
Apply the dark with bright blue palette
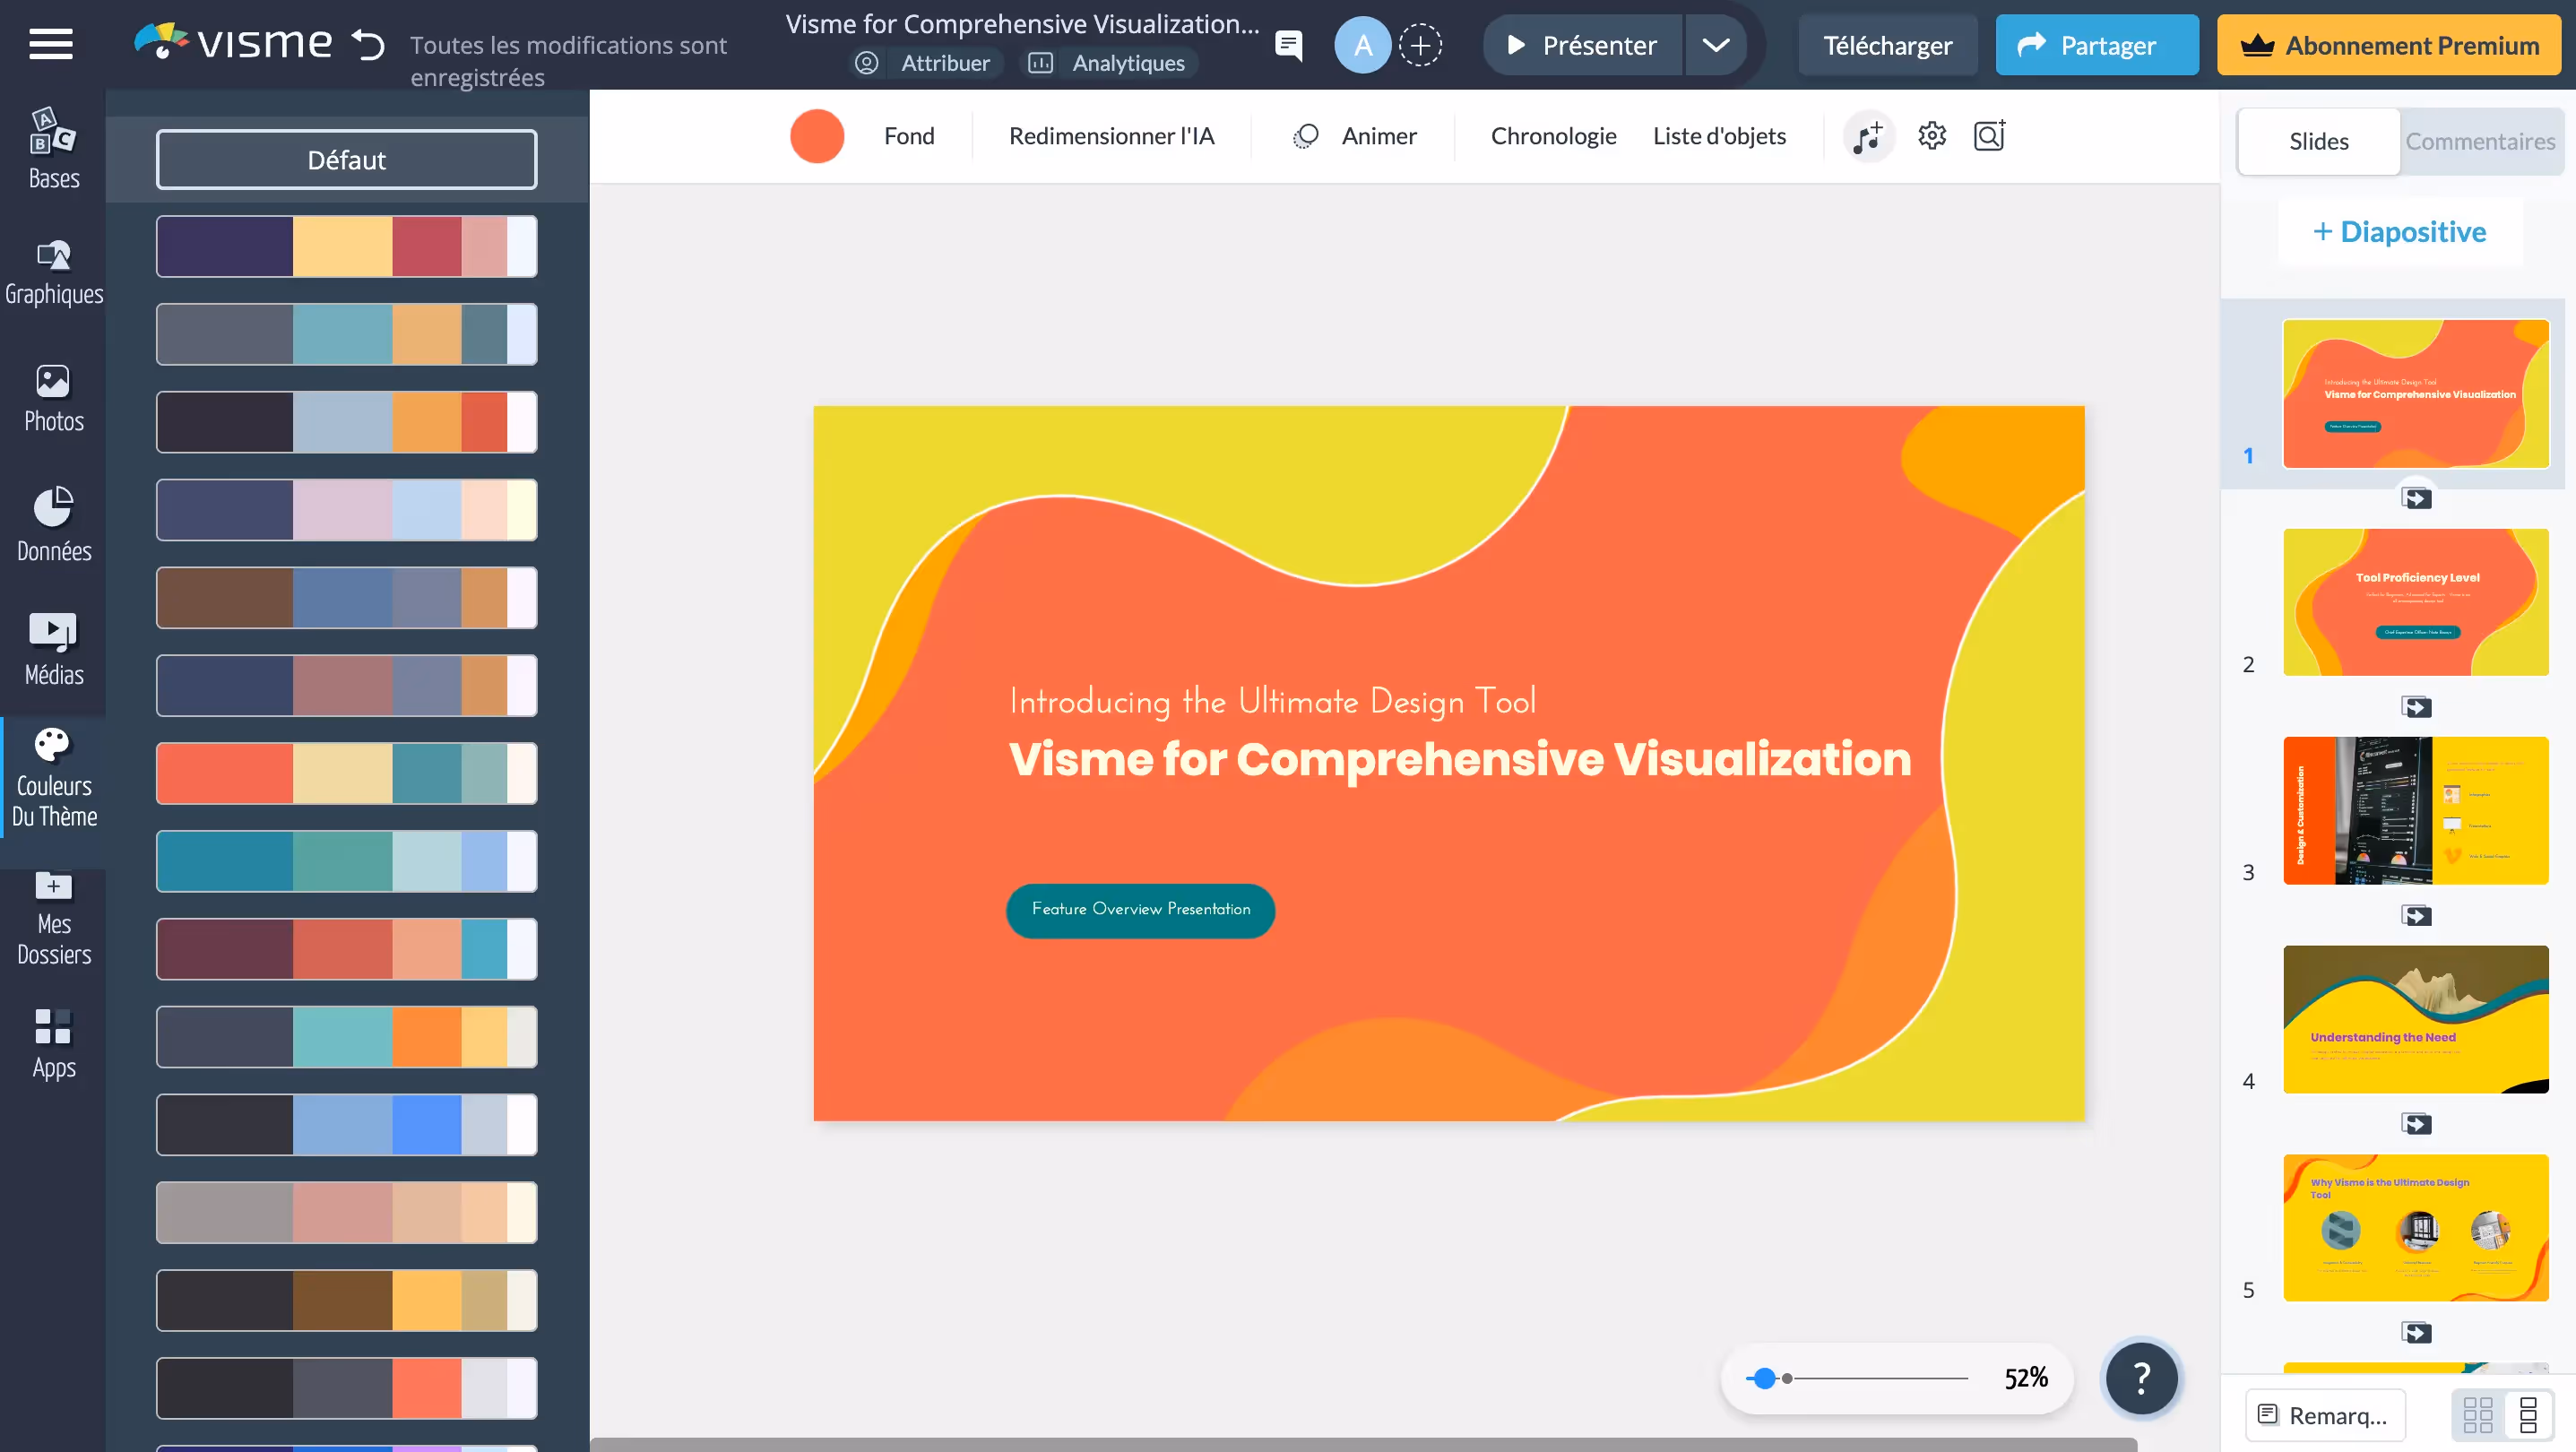[346, 1125]
